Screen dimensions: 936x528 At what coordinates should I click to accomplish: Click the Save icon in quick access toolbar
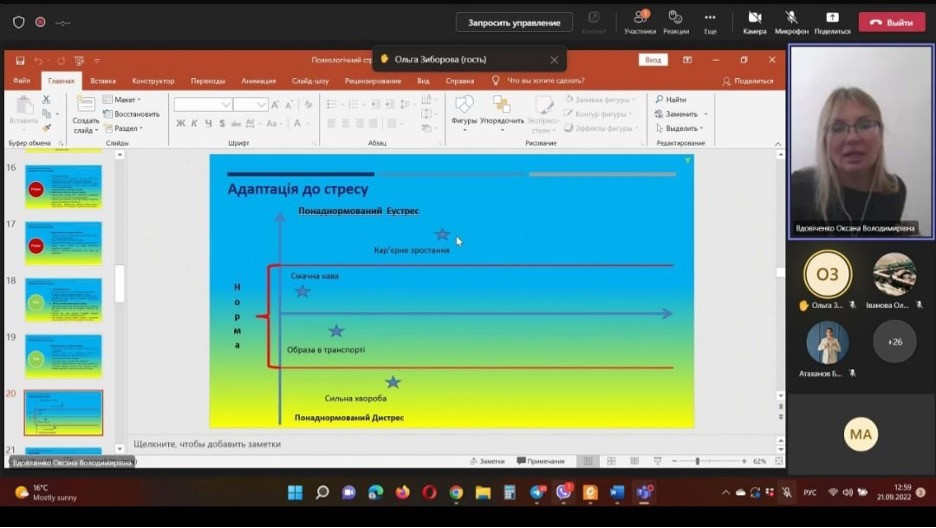[20, 60]
